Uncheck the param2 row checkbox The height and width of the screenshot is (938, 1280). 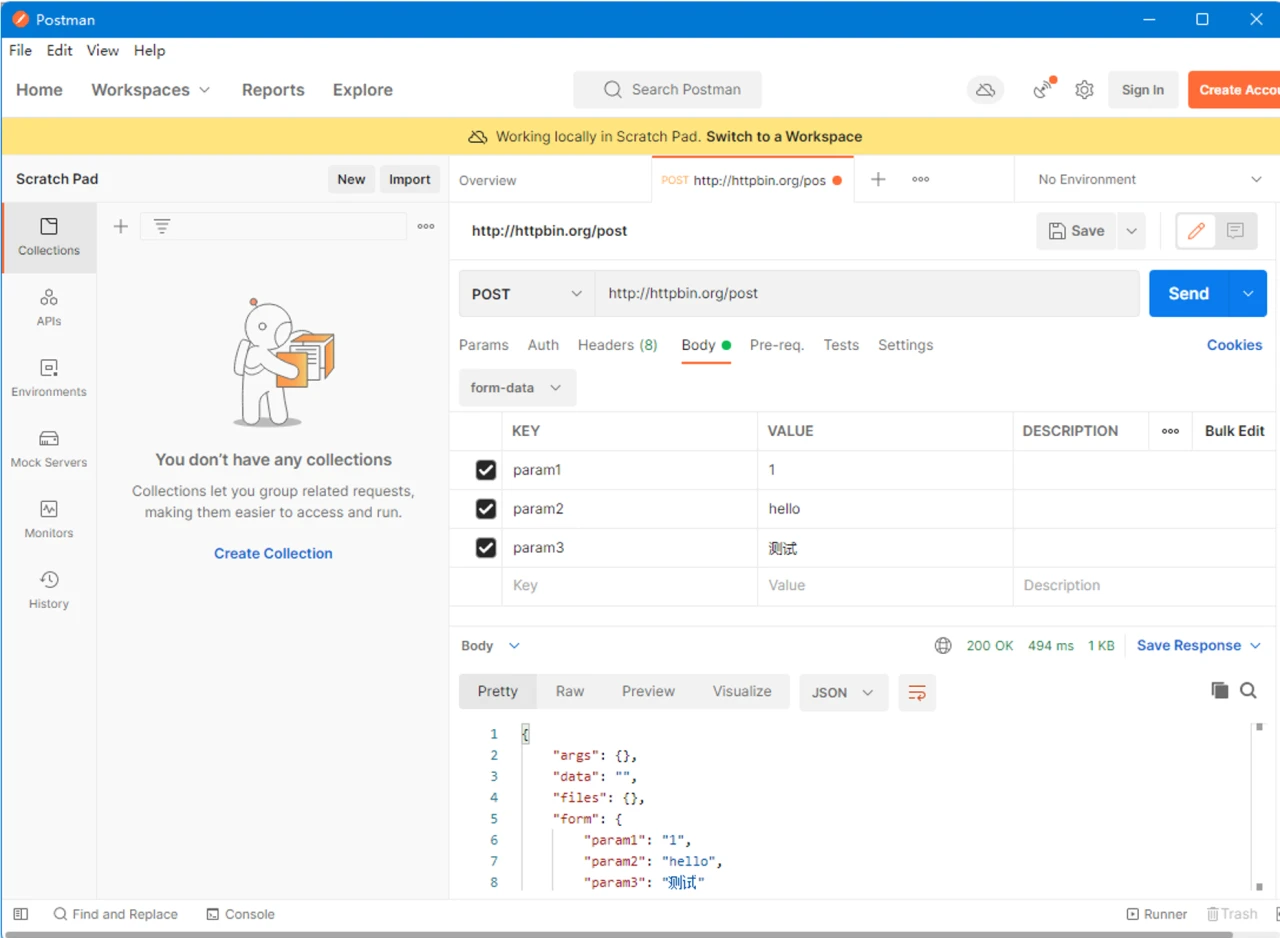pos(486,509)
